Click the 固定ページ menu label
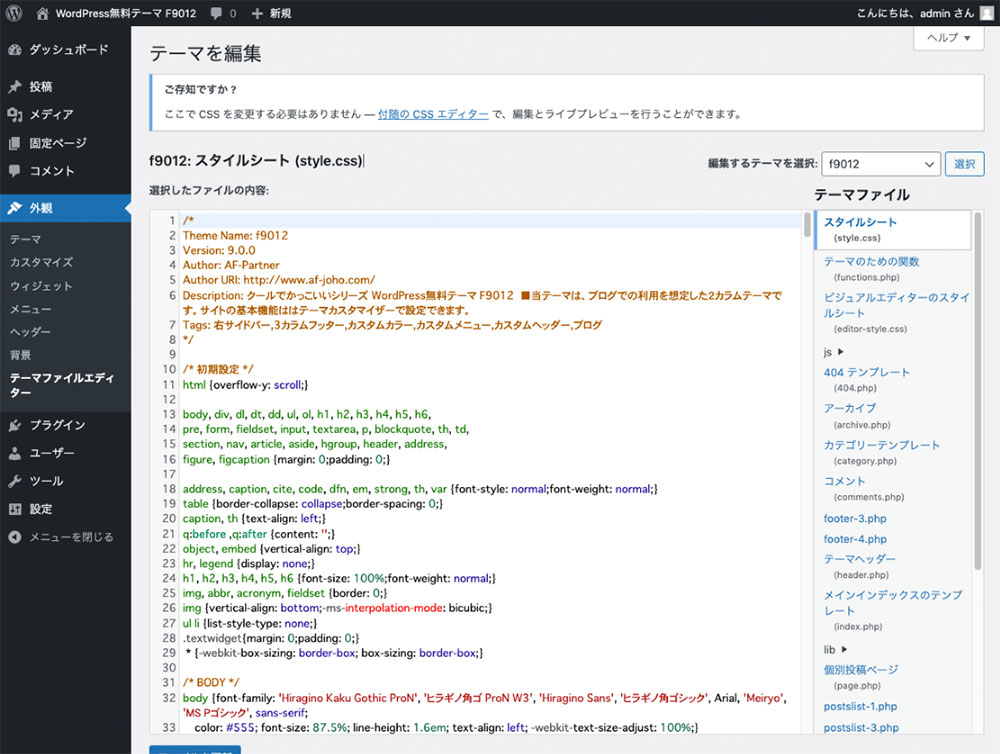This screenshot has height=754, width=1000. tap(58, 144)
